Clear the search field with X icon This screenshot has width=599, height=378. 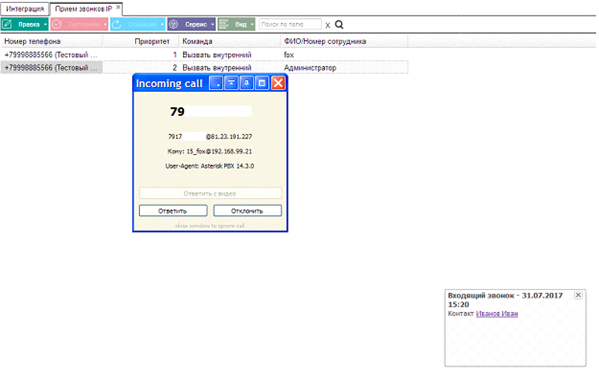pos(328,25)
